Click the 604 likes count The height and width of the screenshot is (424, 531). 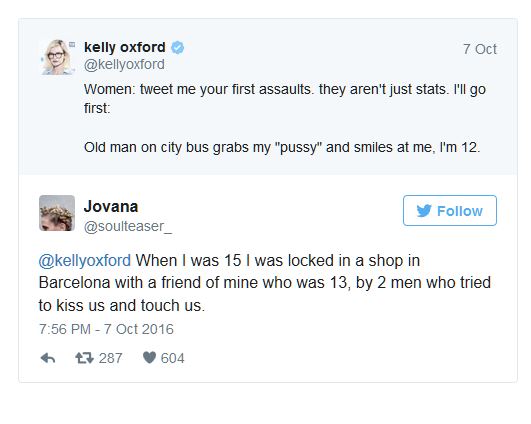pos(172,358)
